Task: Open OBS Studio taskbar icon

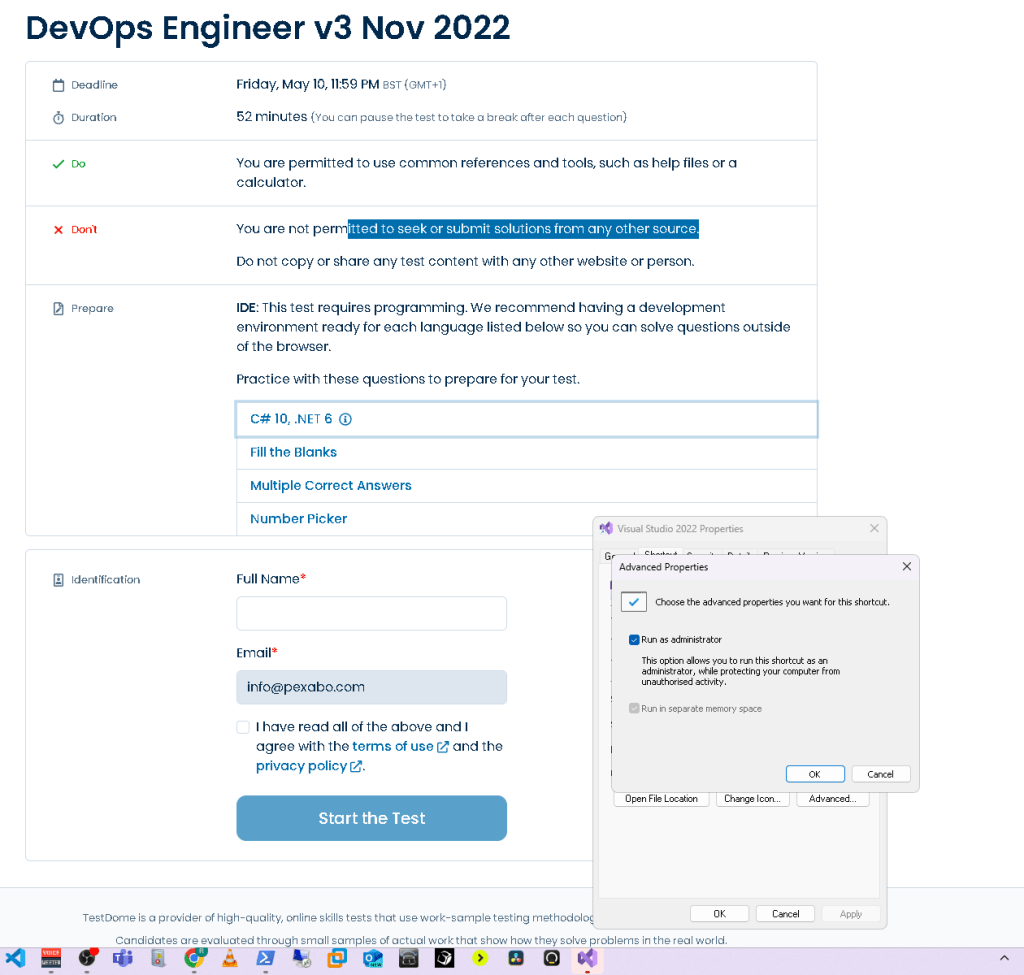Action: 87,958
